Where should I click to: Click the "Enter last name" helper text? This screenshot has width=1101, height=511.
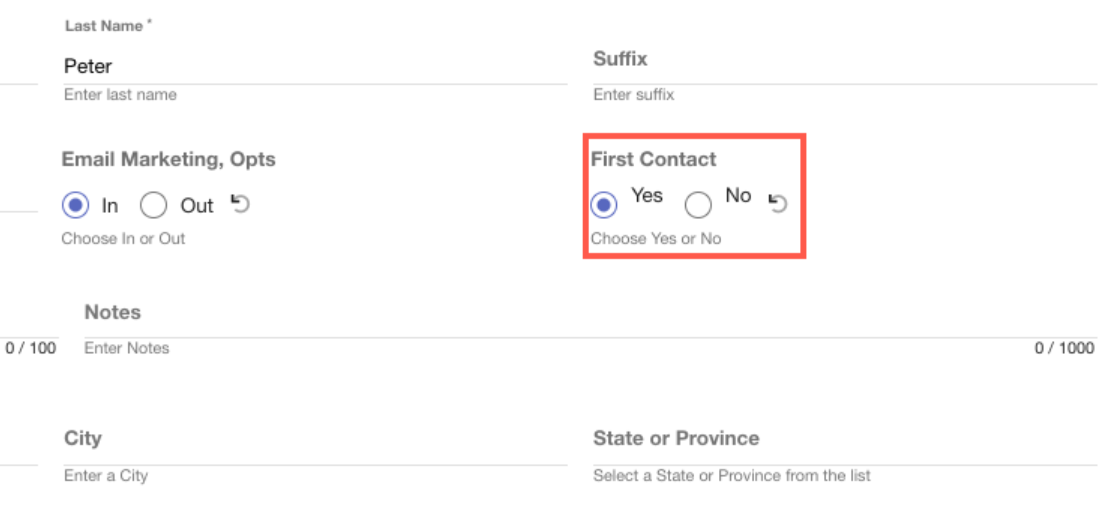pos(120,95)
